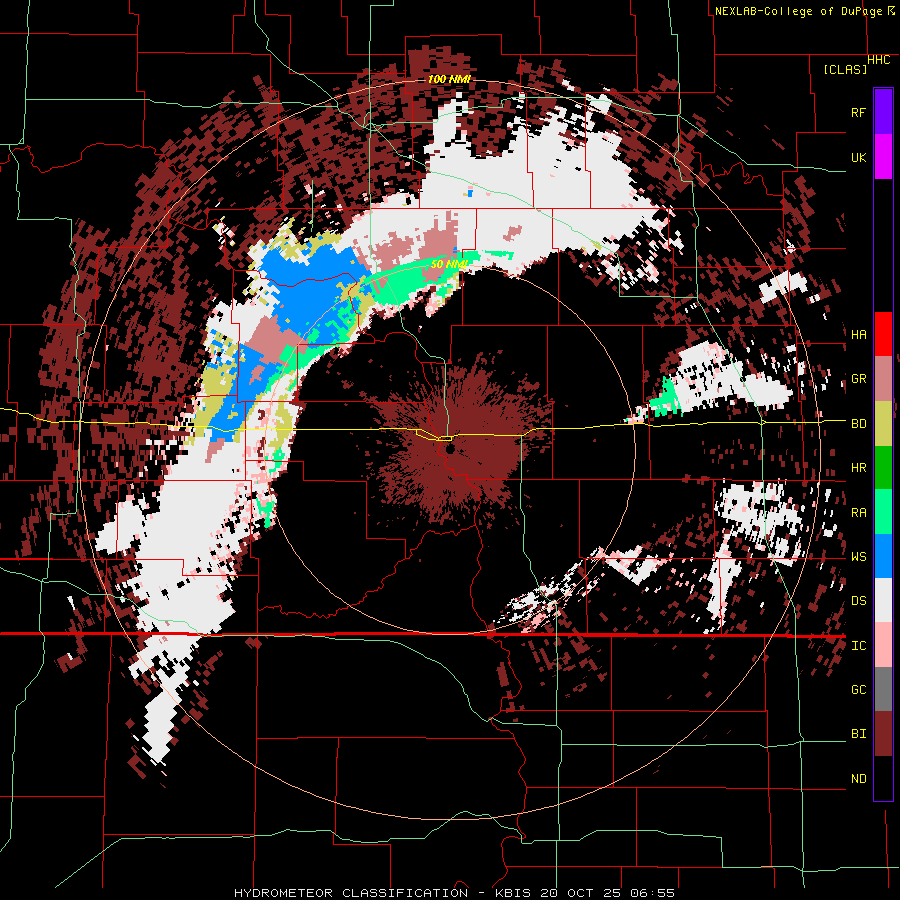Viewport: 900px width, 900px height.
Task: Click the HA red legend swatch
Action: pos(883,334)
